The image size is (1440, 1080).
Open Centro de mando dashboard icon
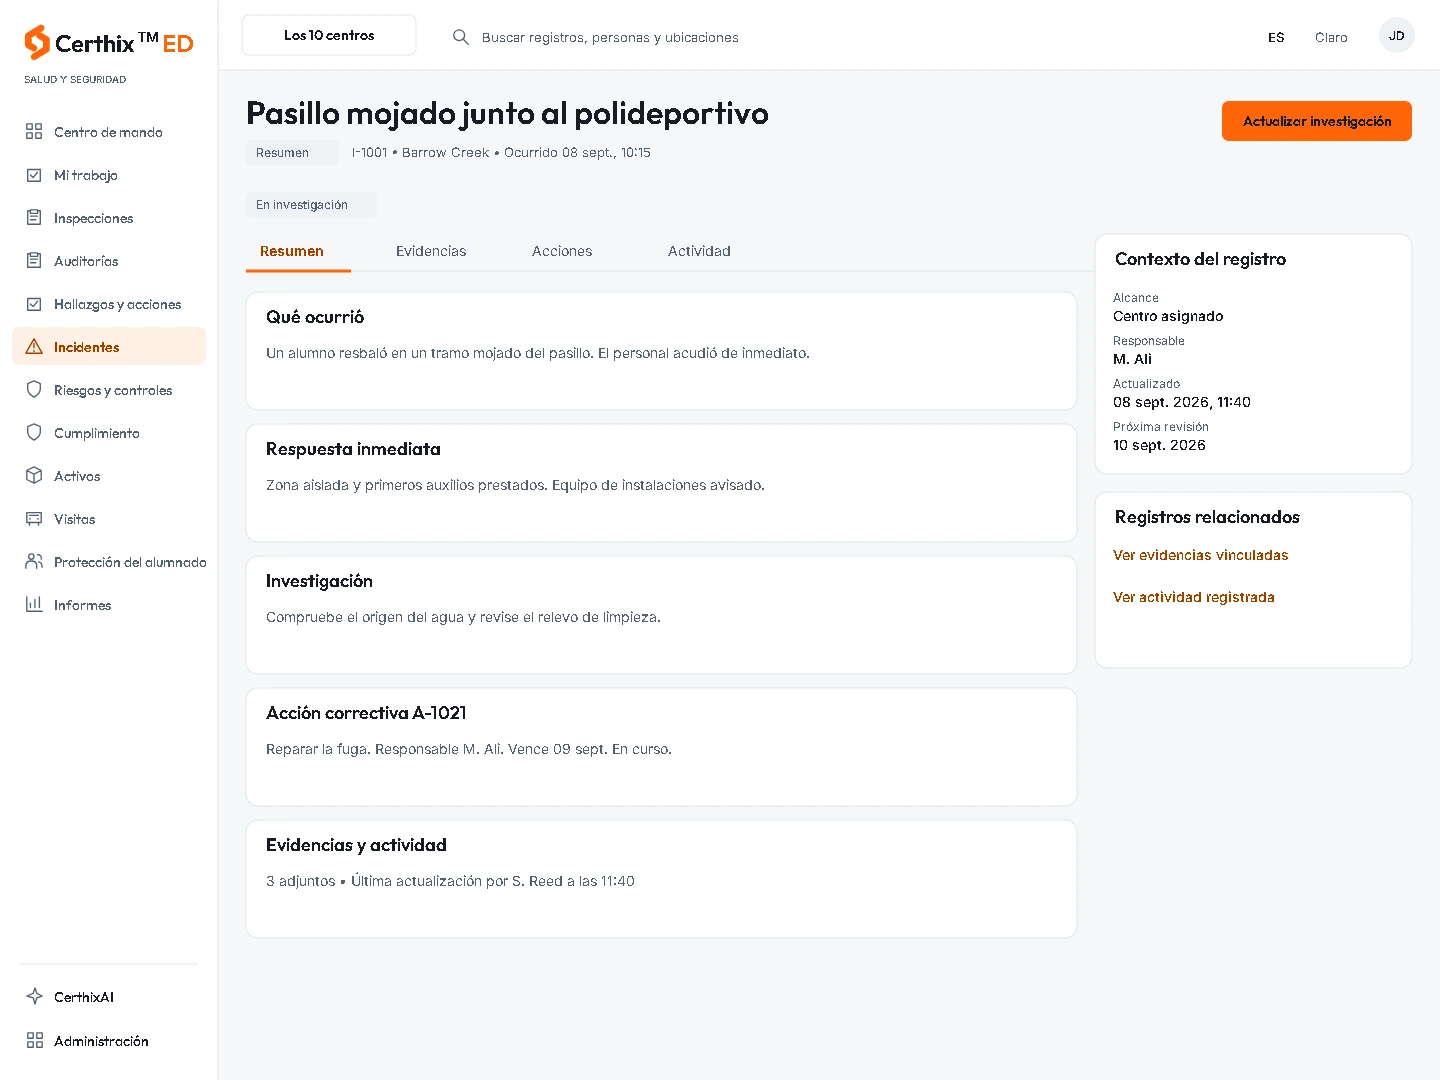tap(34, 132)
